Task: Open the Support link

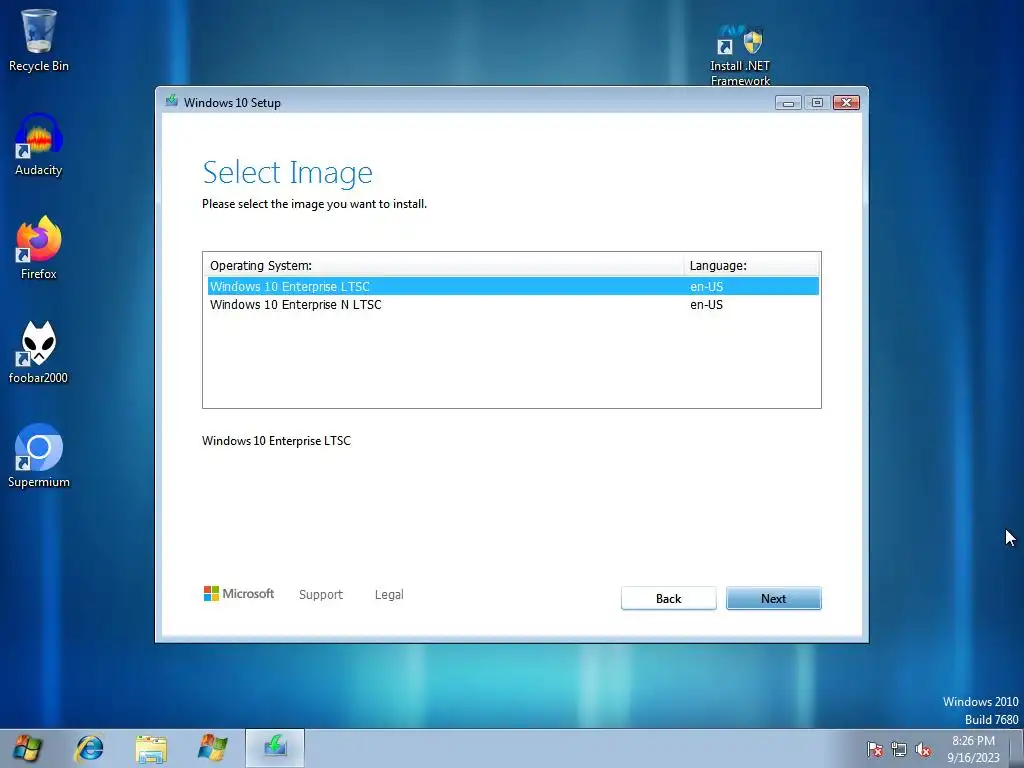Action: (x=321, y=594)
